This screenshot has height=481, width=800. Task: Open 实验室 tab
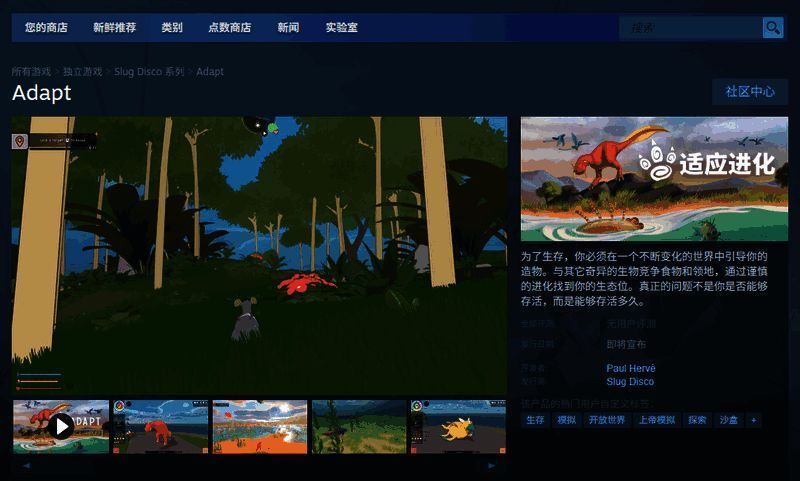341,28
